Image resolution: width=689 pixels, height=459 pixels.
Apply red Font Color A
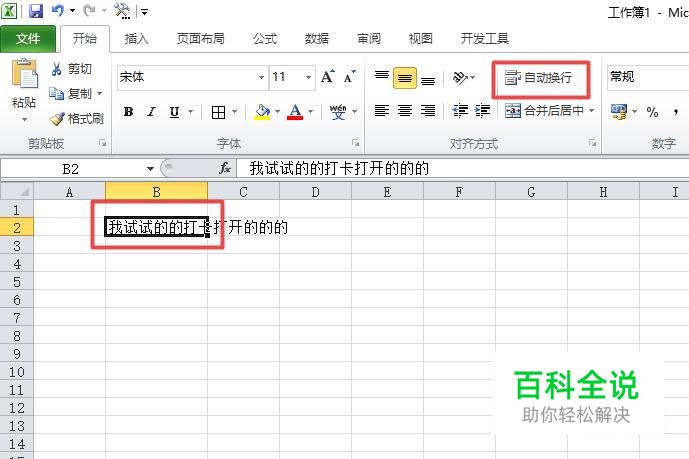[x=295, y=112]
